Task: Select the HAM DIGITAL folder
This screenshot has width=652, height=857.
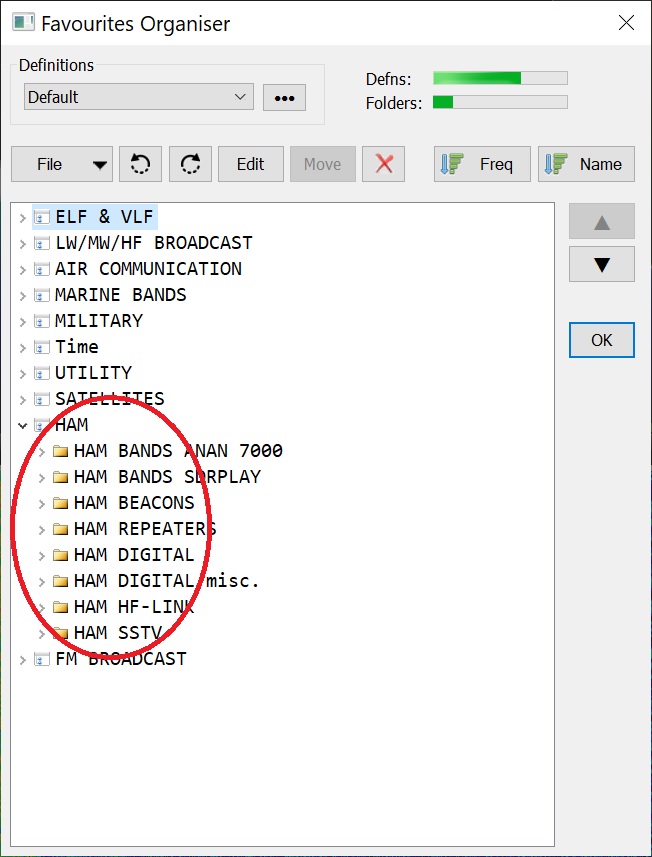Action: pos(133,555)
